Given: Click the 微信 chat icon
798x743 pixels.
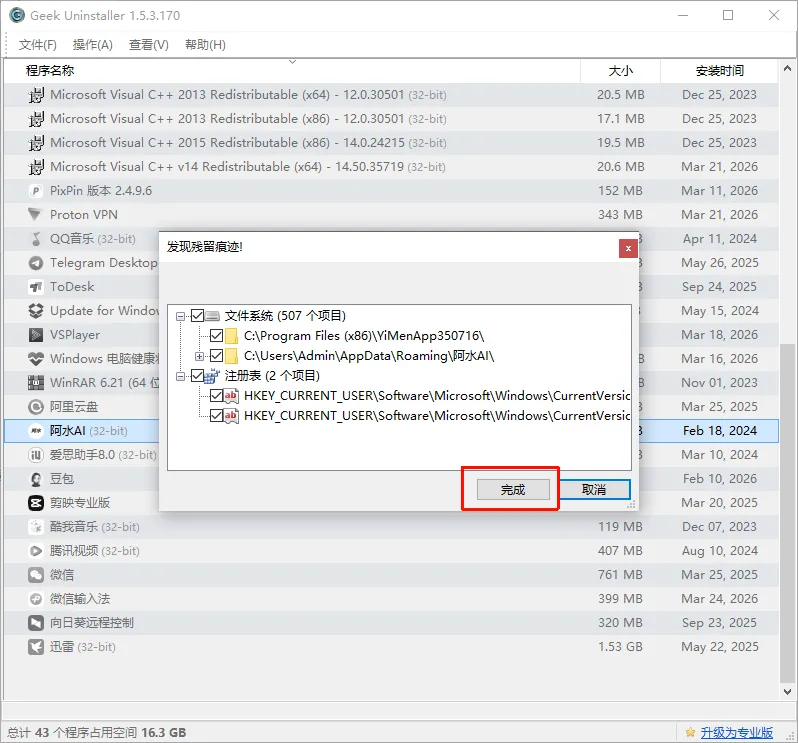Looking at the screenshot, I should tap(36, 575).
